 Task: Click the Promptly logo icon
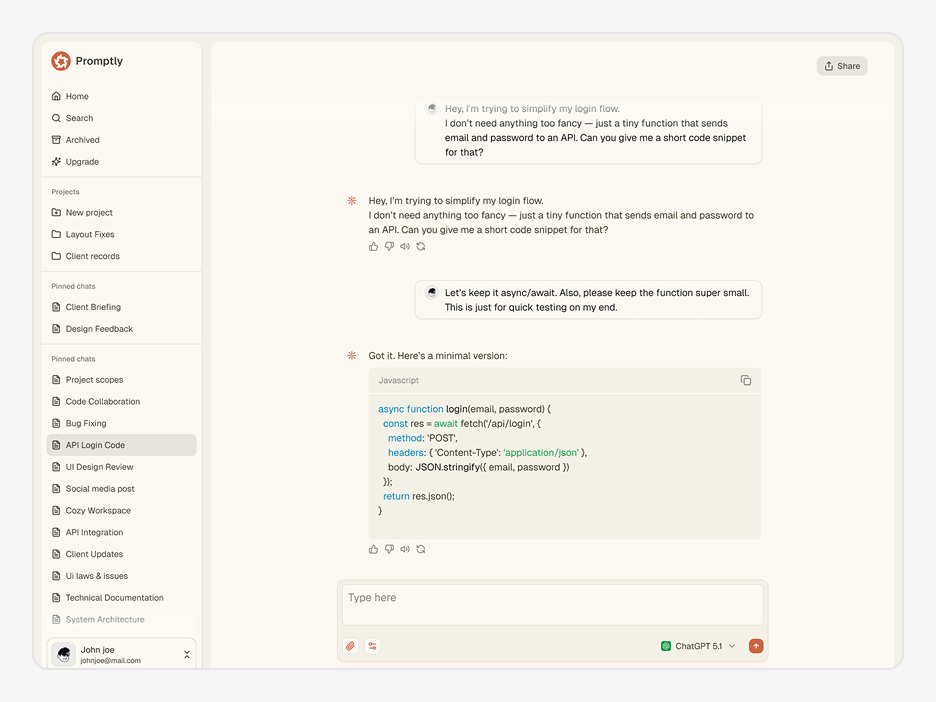[61, 61]
